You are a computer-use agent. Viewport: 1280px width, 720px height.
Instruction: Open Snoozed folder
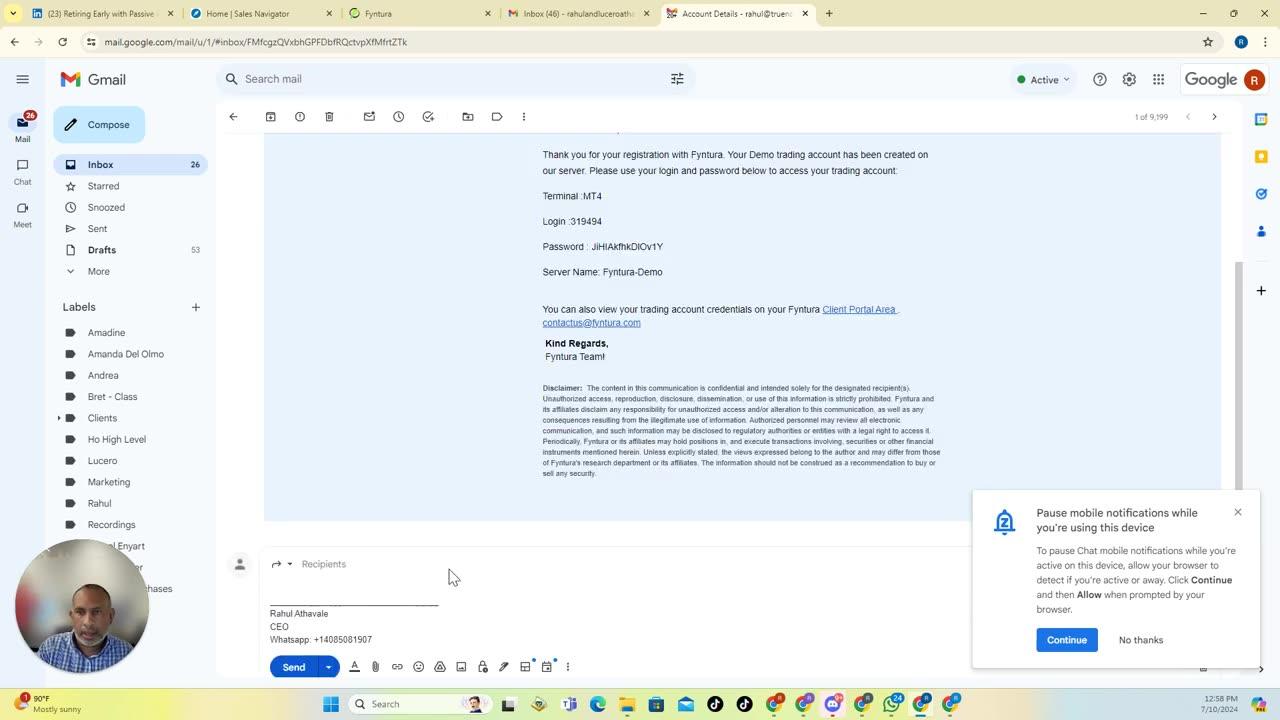(131, 207)
